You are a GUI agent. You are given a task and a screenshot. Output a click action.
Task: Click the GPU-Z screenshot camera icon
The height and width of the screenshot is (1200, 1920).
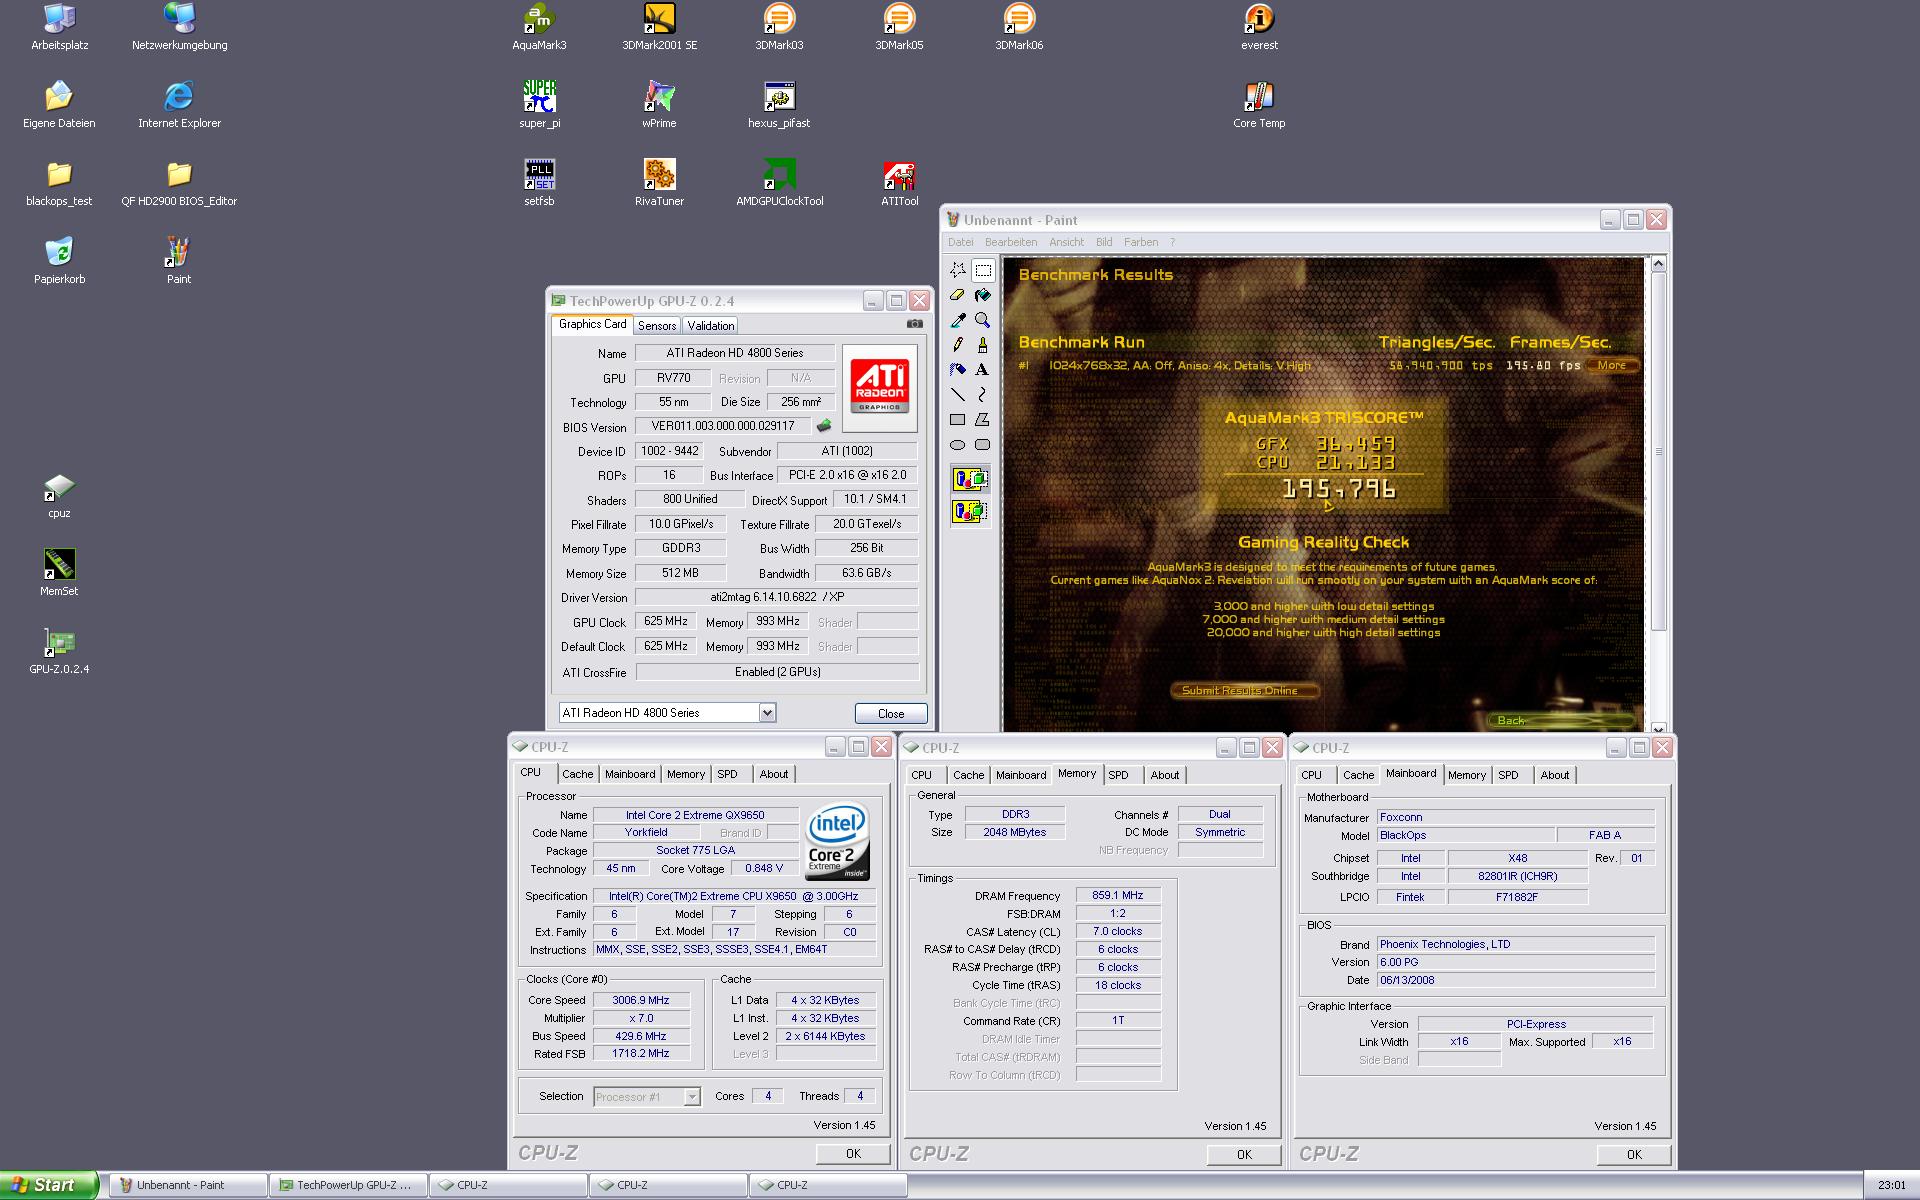coord(914,324)
